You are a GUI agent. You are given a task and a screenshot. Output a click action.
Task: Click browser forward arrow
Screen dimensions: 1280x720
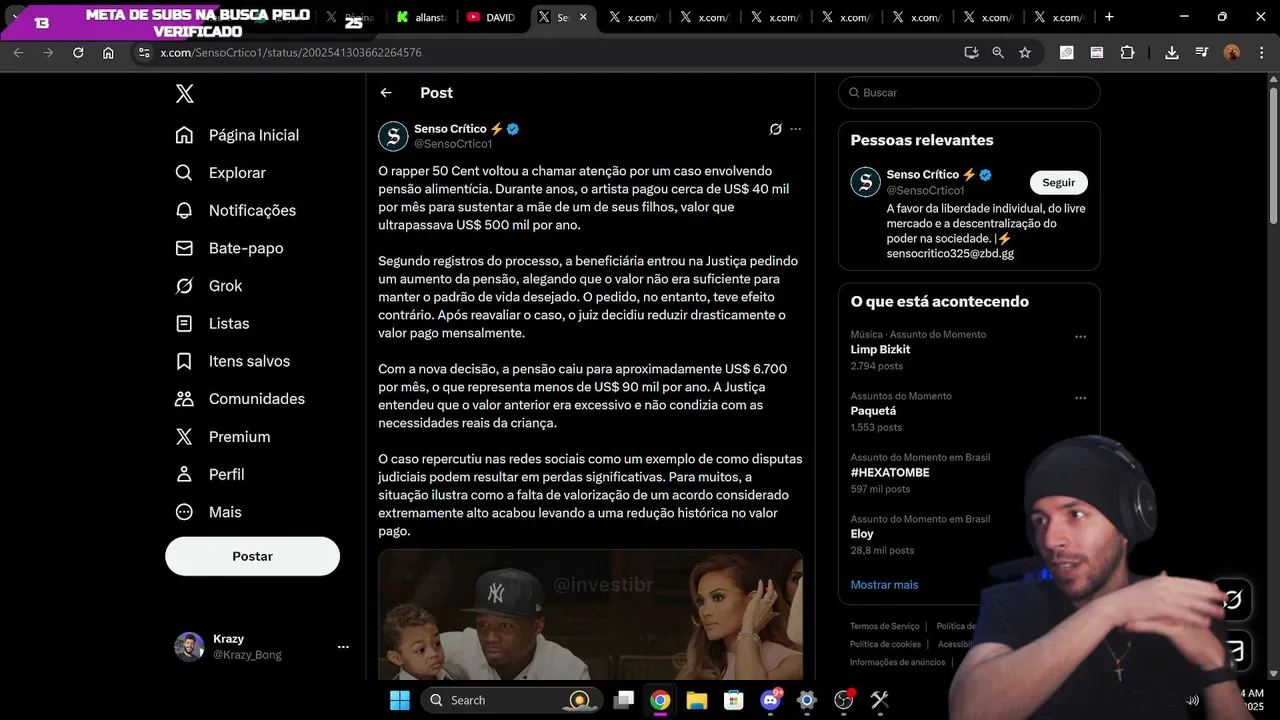[48, 53]
